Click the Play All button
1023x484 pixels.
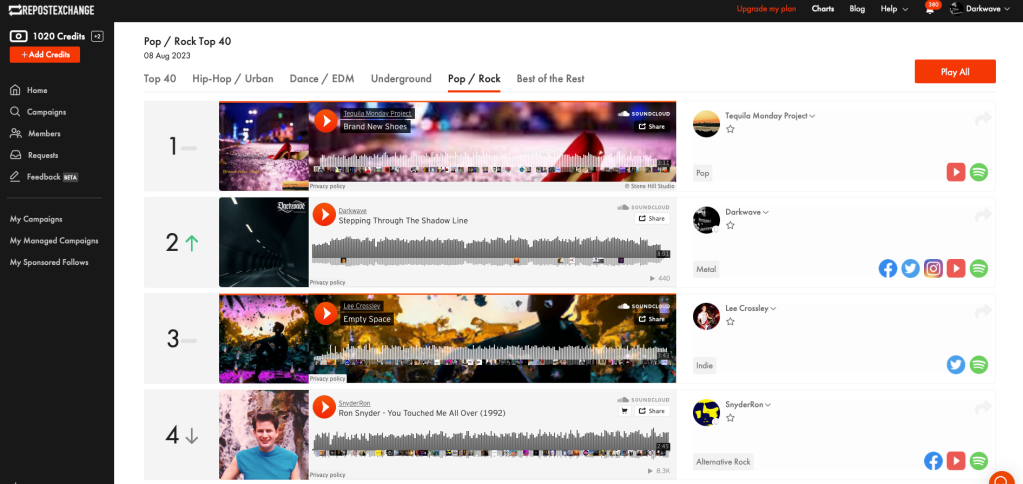954,72
